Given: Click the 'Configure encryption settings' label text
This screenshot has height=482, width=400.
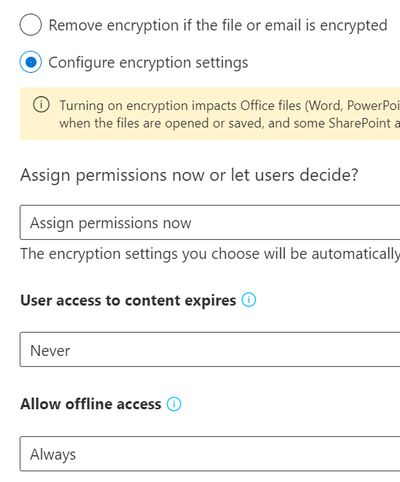Looking at the screenshot, I should click(x=148, y=63).
